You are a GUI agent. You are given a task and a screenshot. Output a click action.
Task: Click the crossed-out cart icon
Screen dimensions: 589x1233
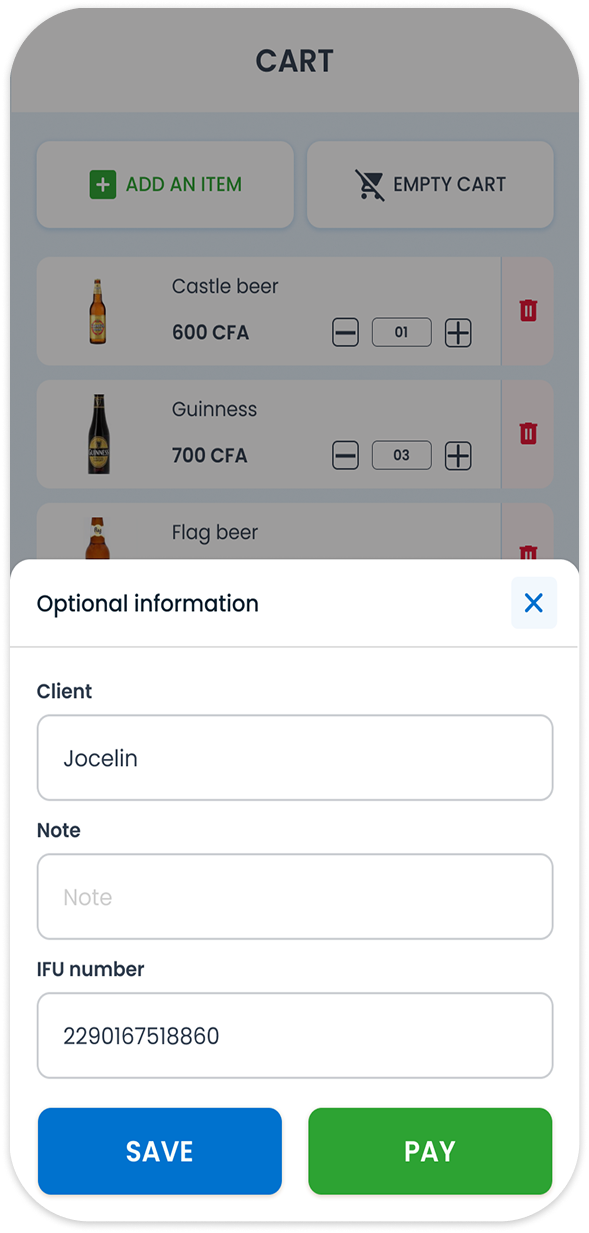coord(370,185)
